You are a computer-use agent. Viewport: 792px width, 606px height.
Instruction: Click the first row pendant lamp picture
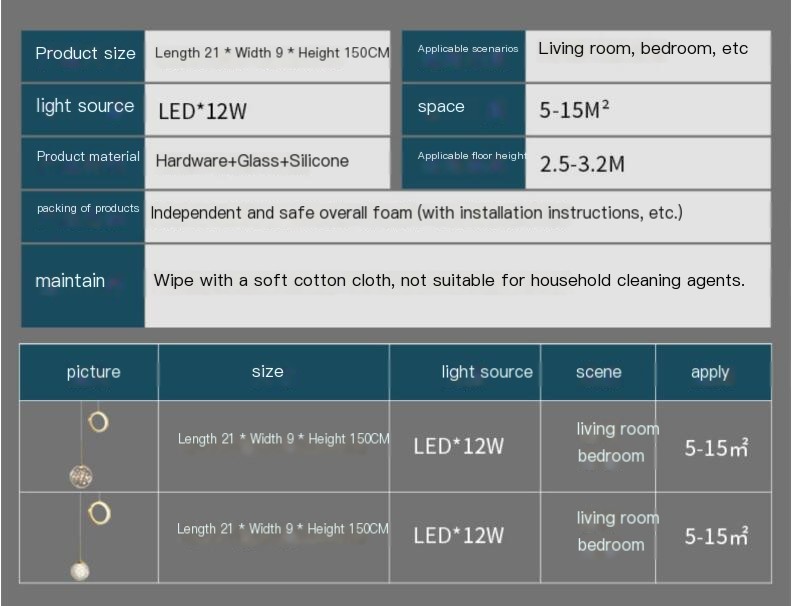89,447
